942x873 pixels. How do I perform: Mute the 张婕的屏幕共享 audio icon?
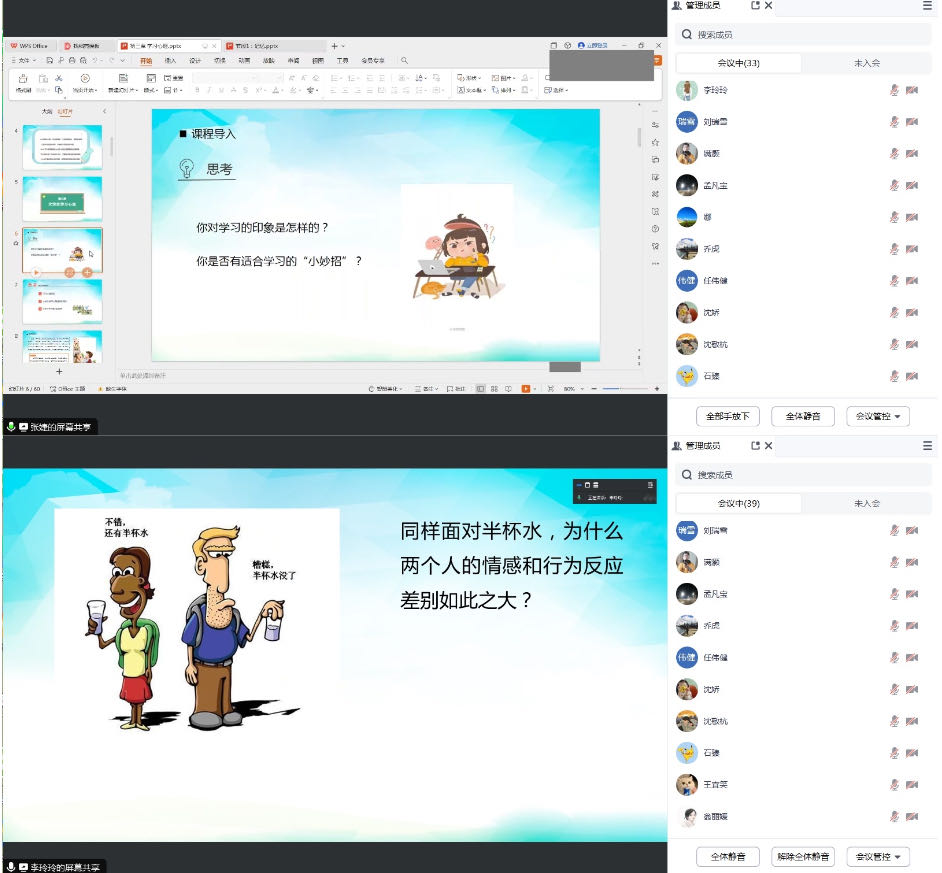click(x=9, y=425)
